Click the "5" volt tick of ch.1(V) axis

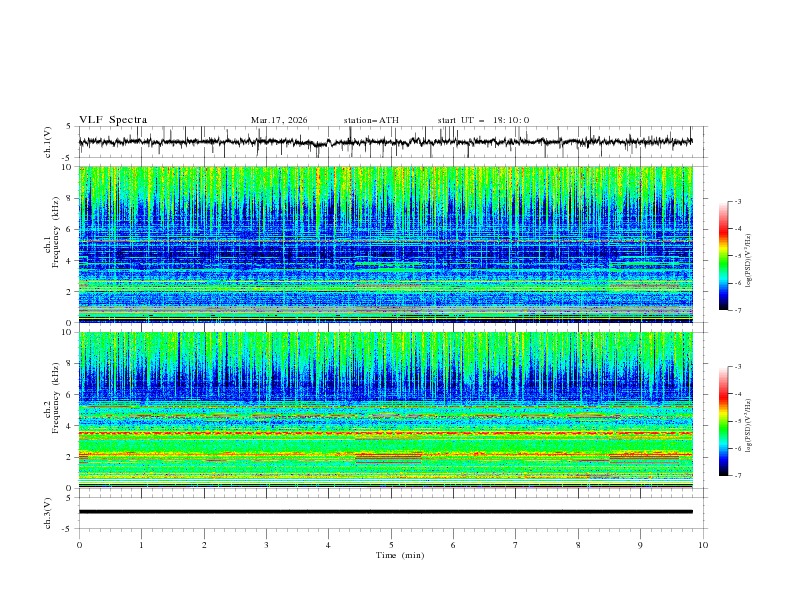pos(69,127)
